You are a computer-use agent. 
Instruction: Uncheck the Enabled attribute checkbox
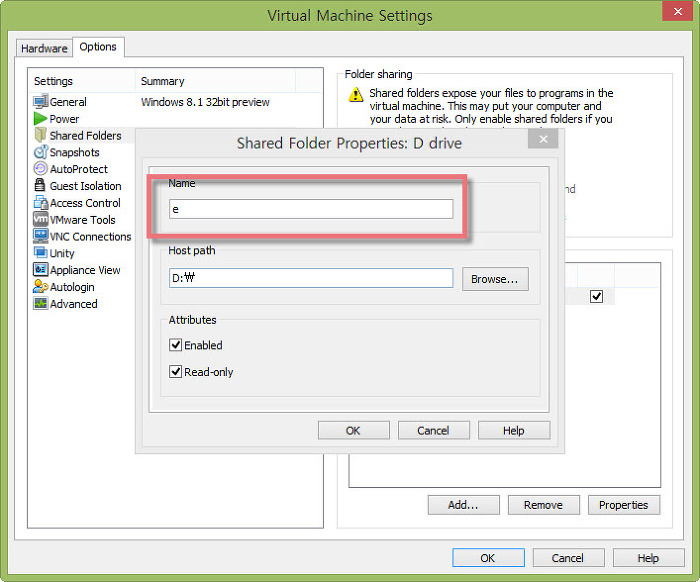(176, 345)
